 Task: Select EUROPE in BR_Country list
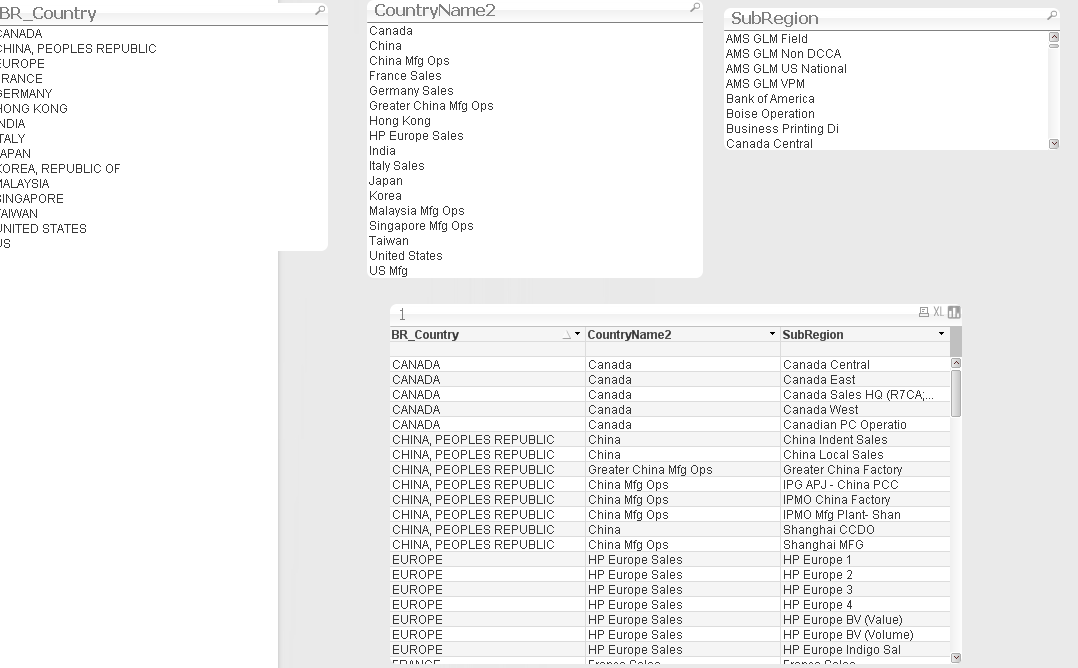22,64
